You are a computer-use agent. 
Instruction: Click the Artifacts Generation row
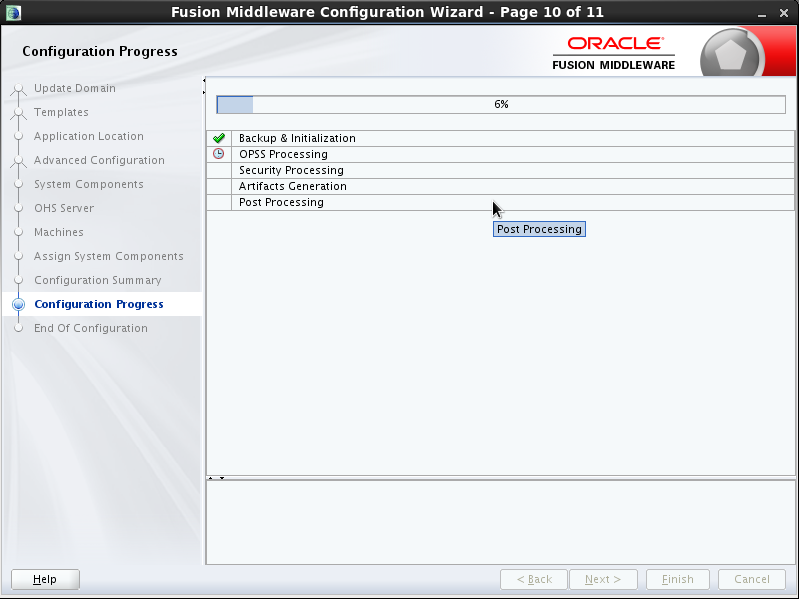coord(500,186)
